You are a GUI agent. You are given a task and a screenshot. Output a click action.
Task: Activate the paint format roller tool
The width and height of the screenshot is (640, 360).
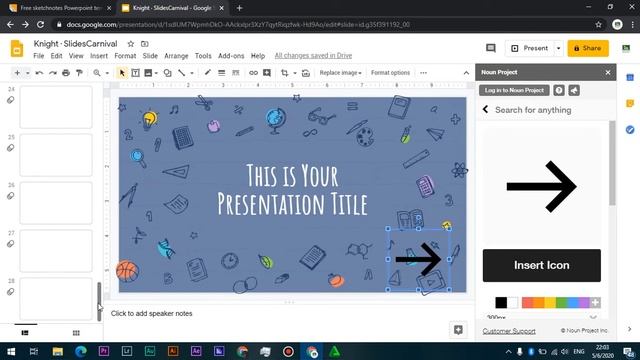[79, 73]
